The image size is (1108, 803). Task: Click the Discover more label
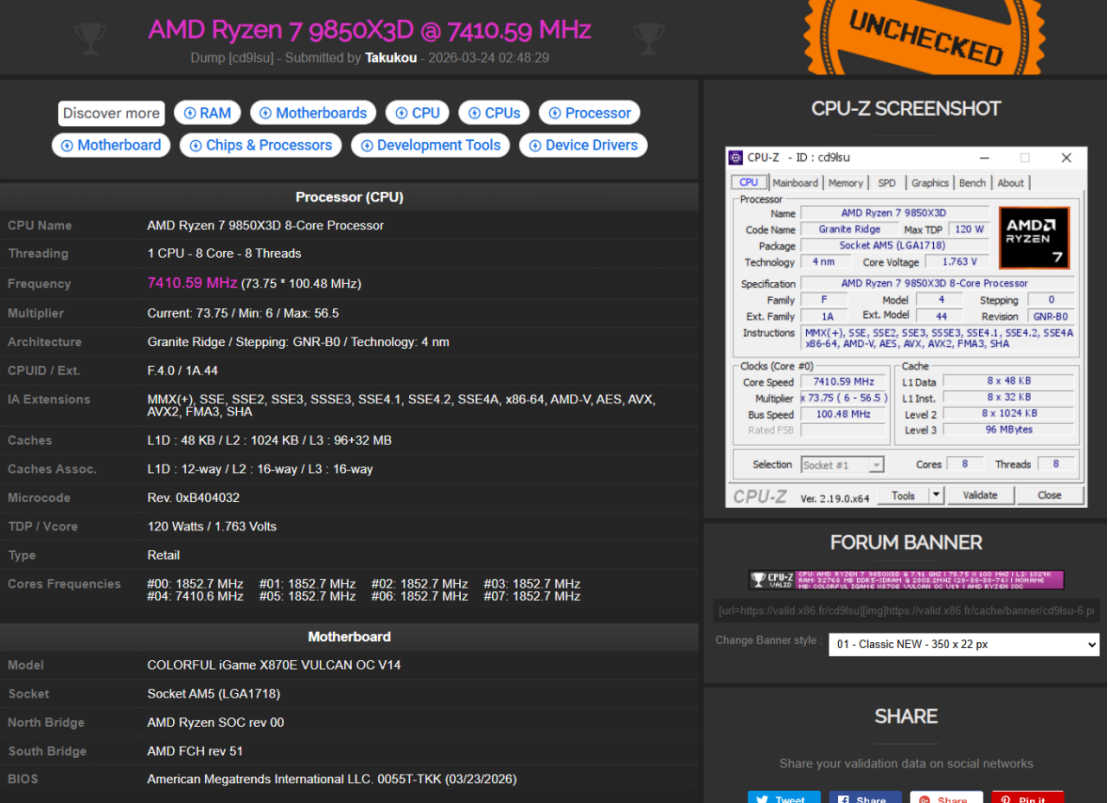point(111,113)
